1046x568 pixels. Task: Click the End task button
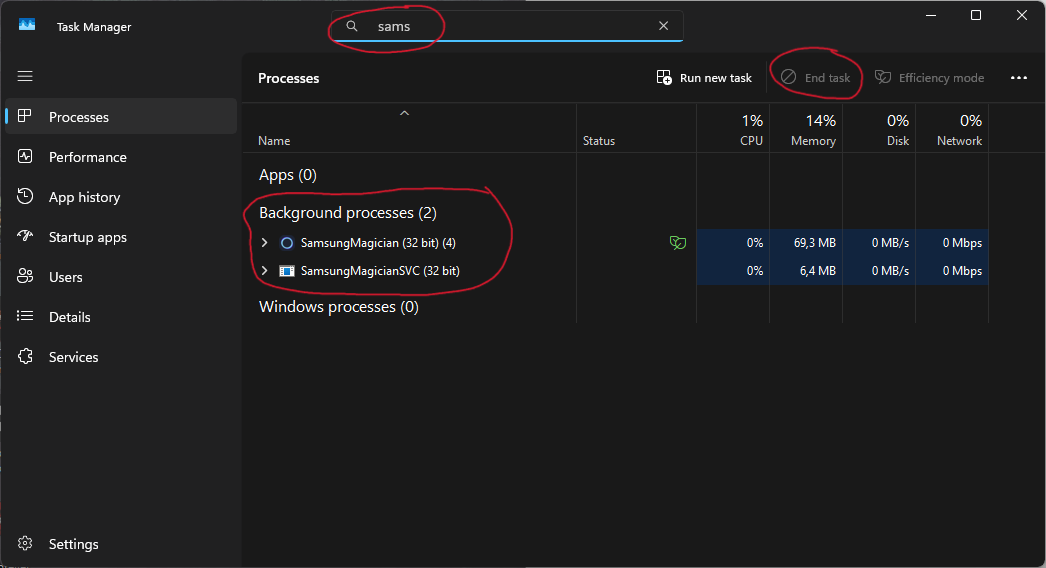[x=816, y=77]
